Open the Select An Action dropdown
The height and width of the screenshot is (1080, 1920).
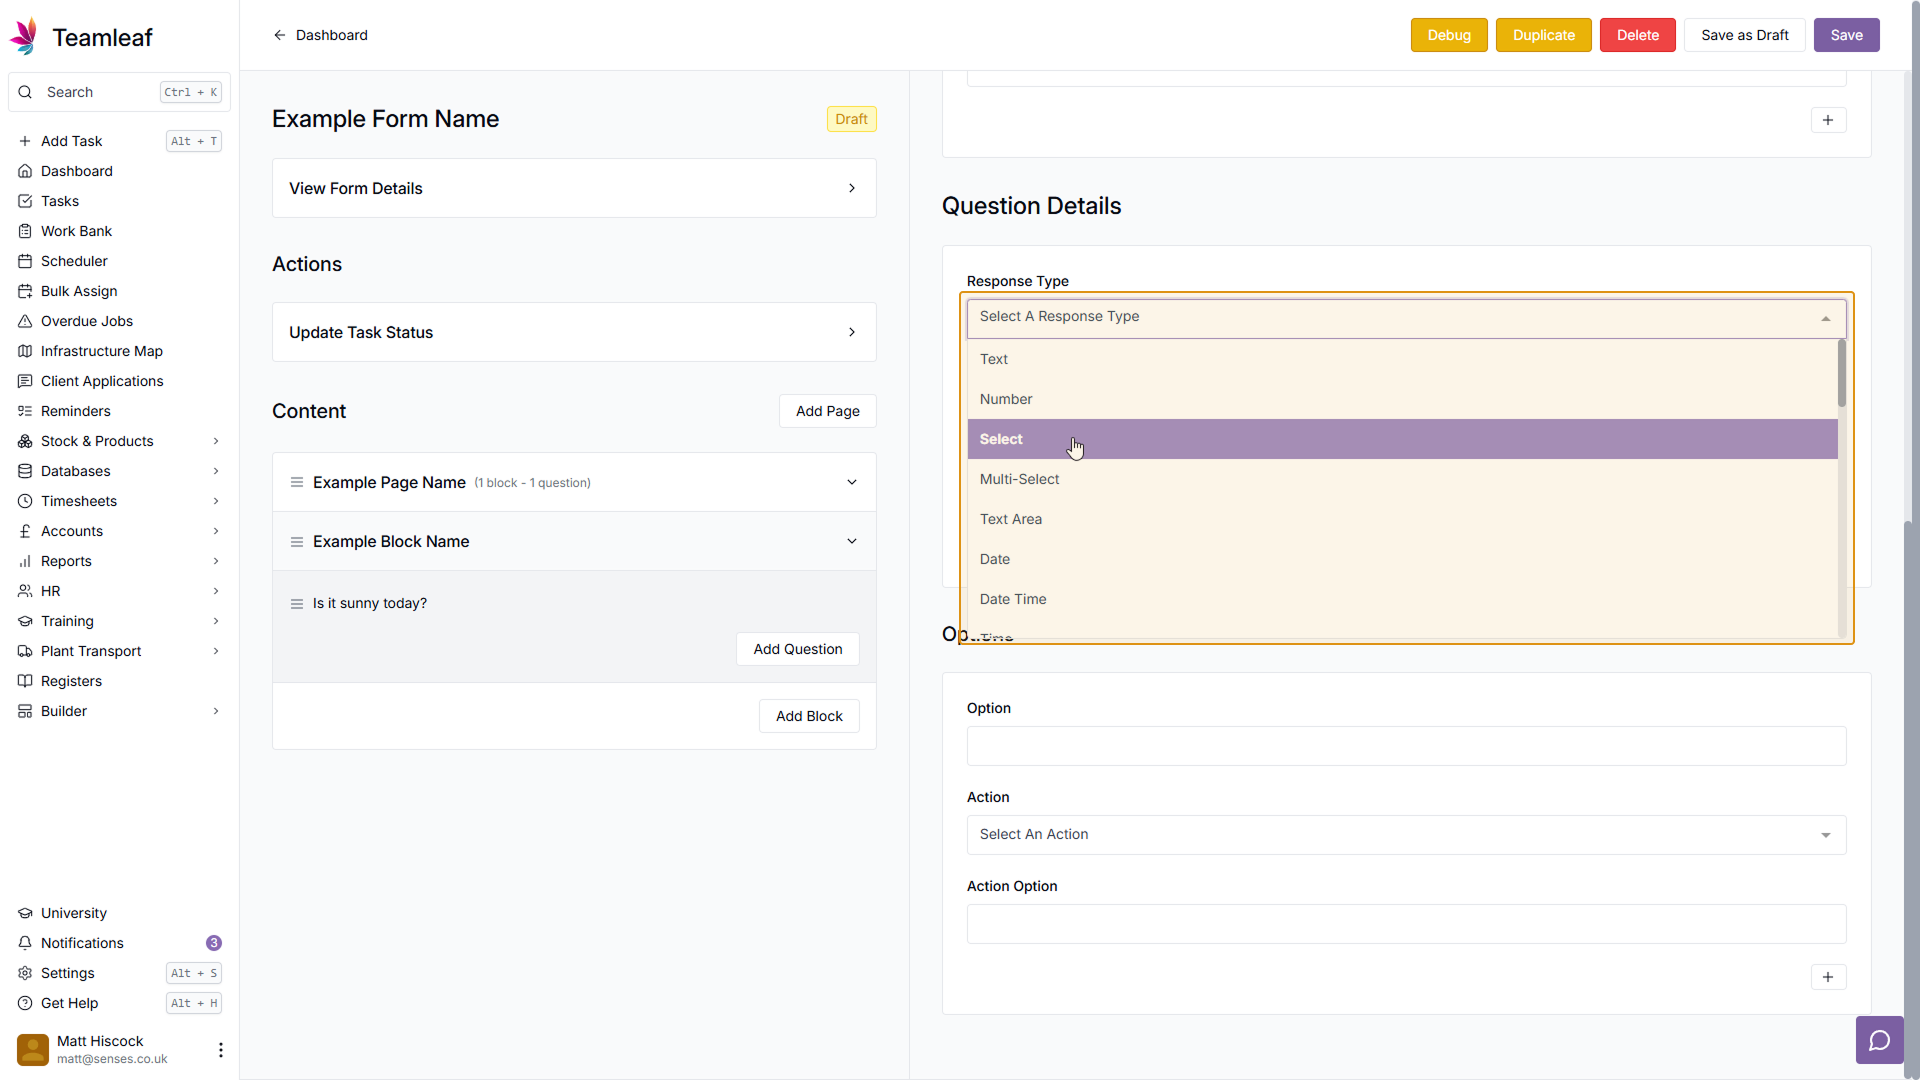pyautogui.click(x=1405, y=834)
